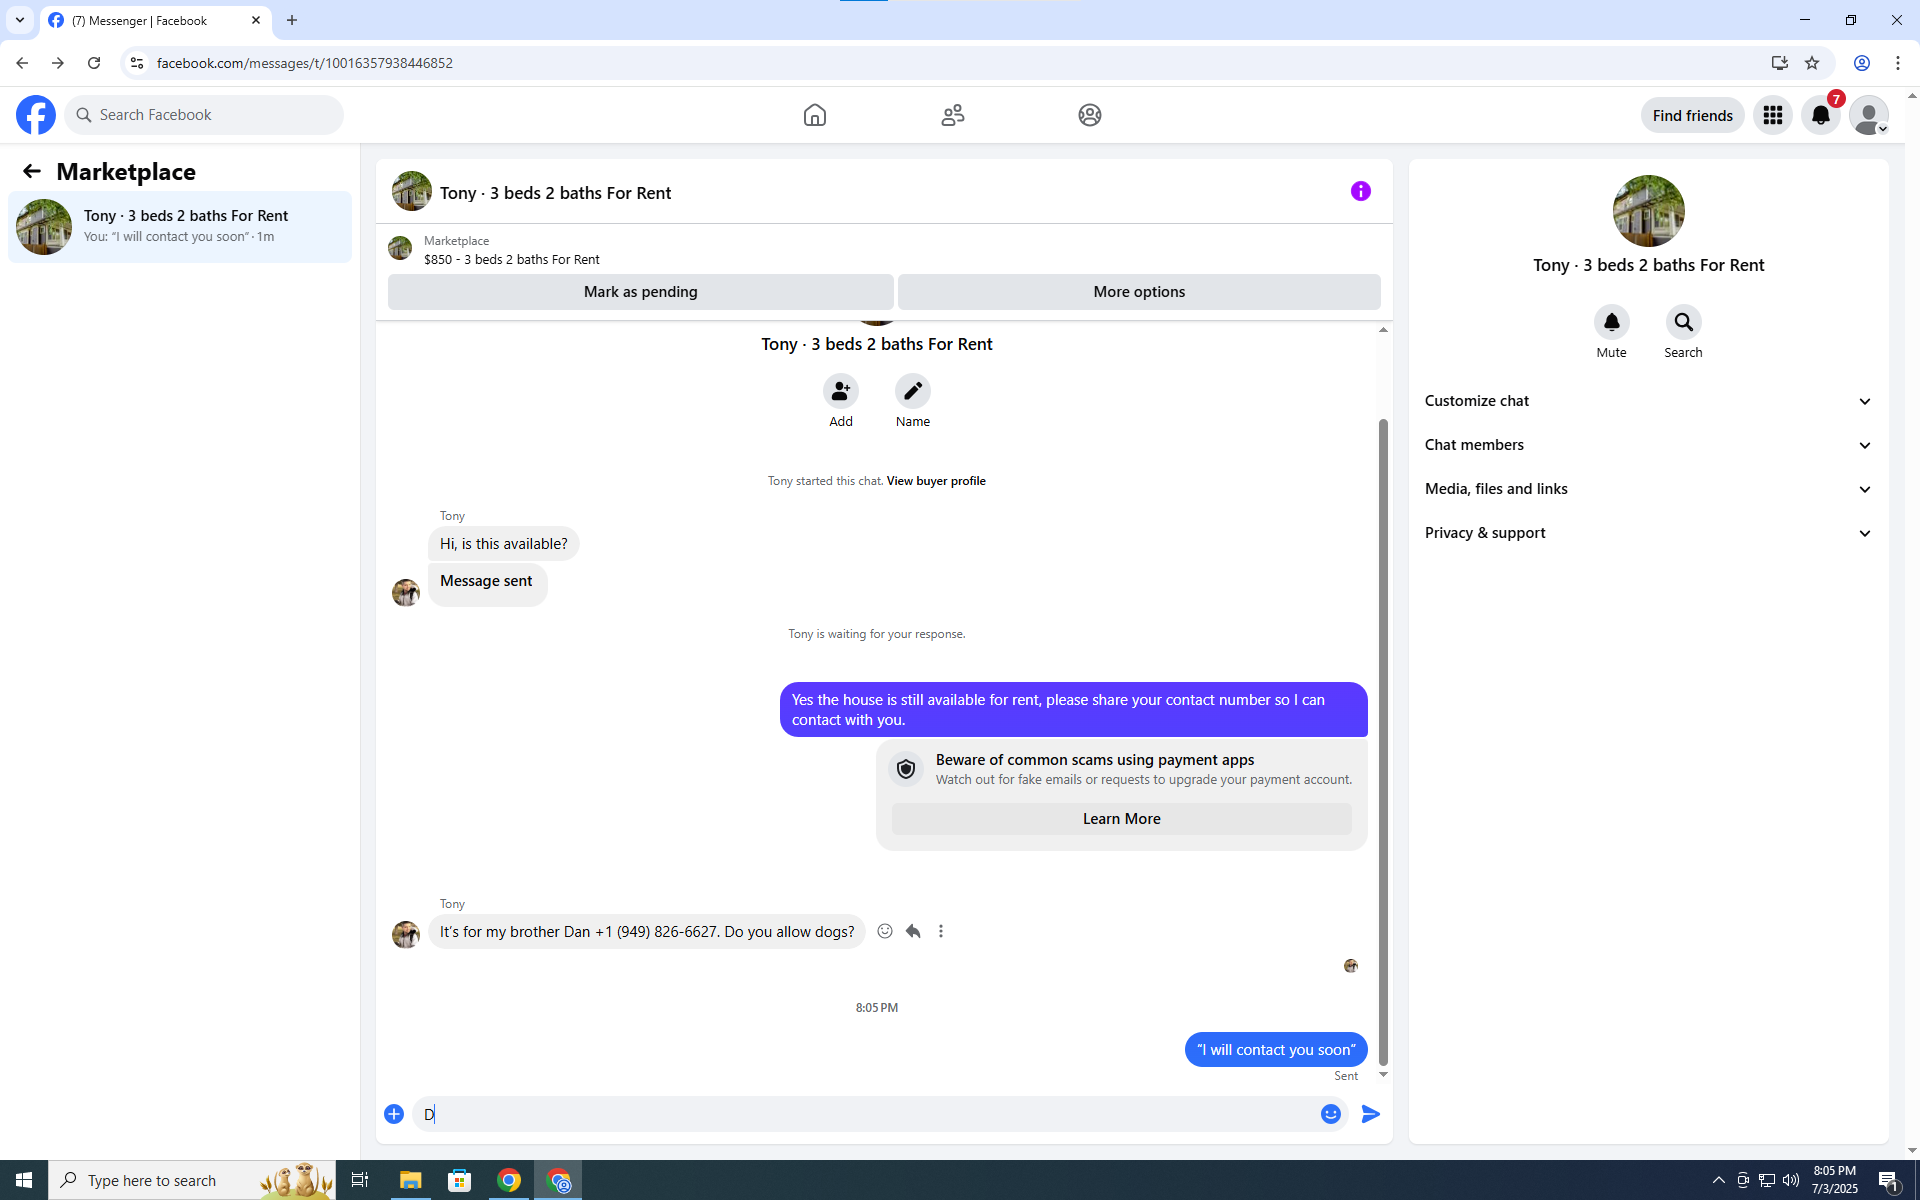Click the purple conversation info icon
This screenshot has height=1200, width=1920.
(1360, 191)
